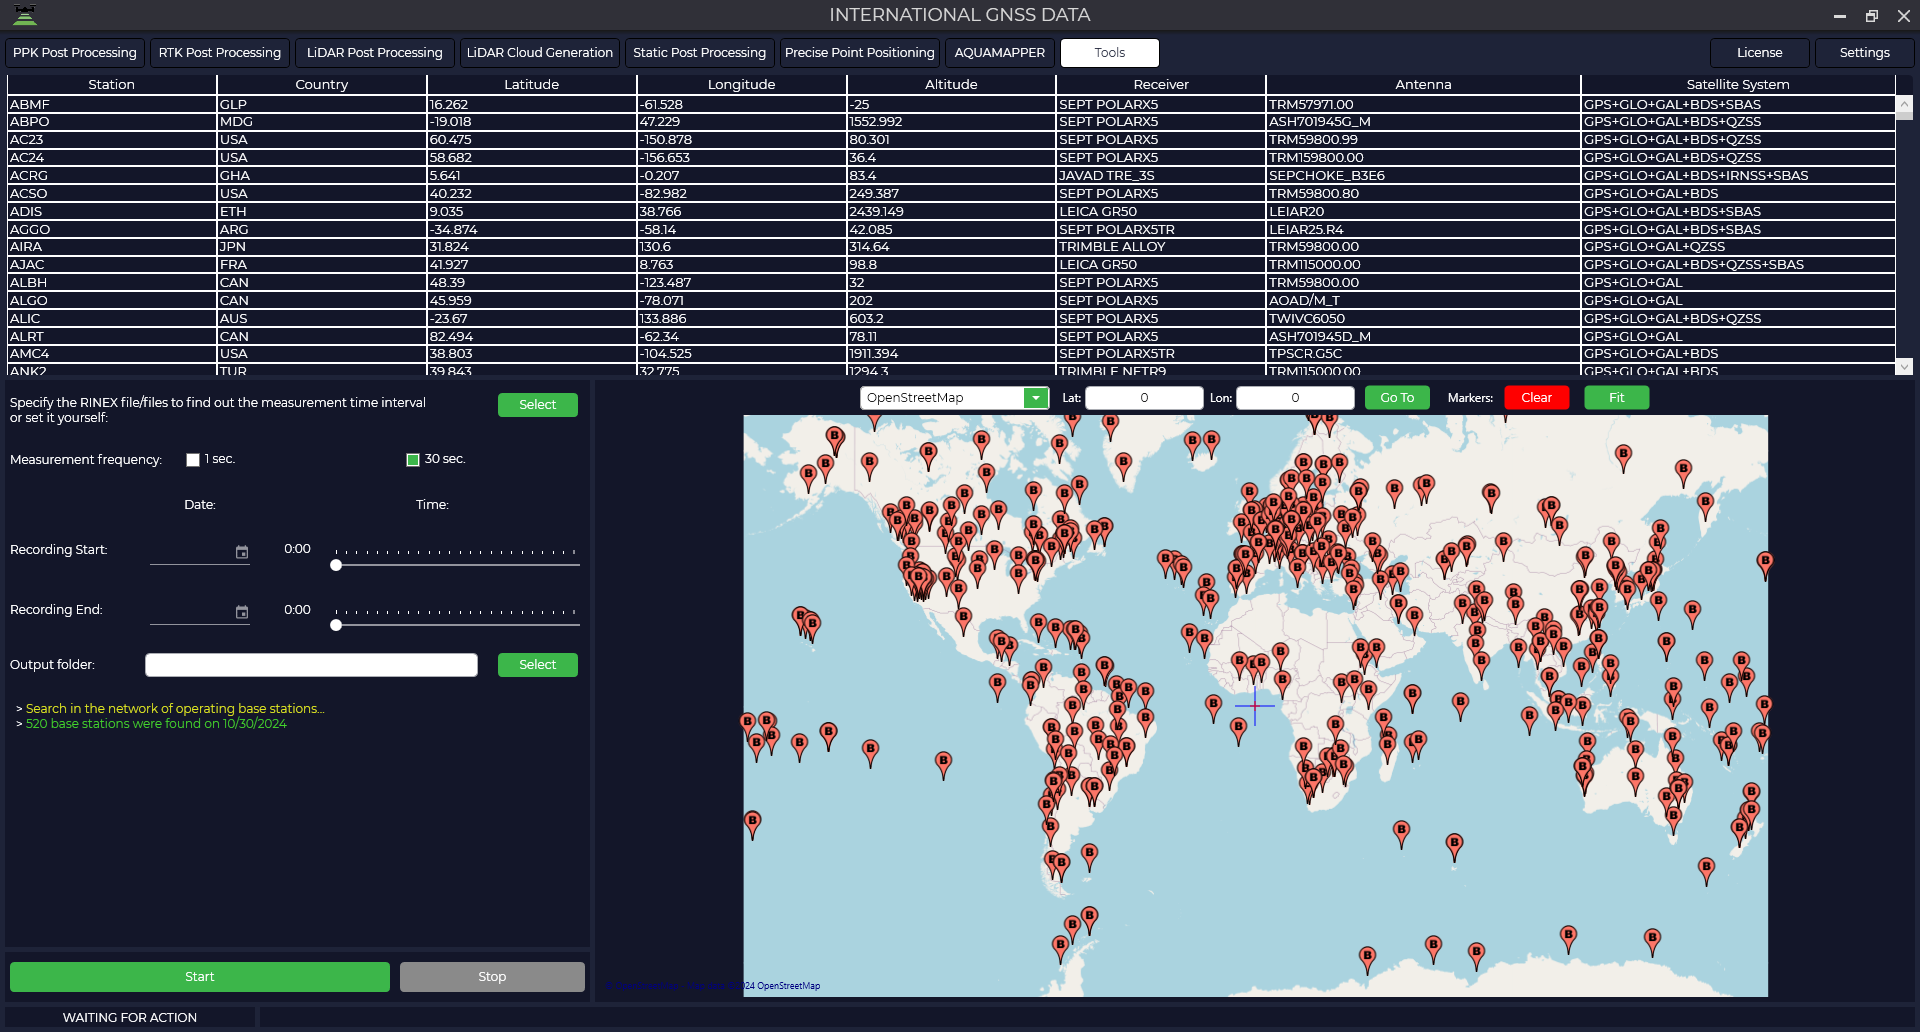Open the Recording End calendar picker

point(242,612)
